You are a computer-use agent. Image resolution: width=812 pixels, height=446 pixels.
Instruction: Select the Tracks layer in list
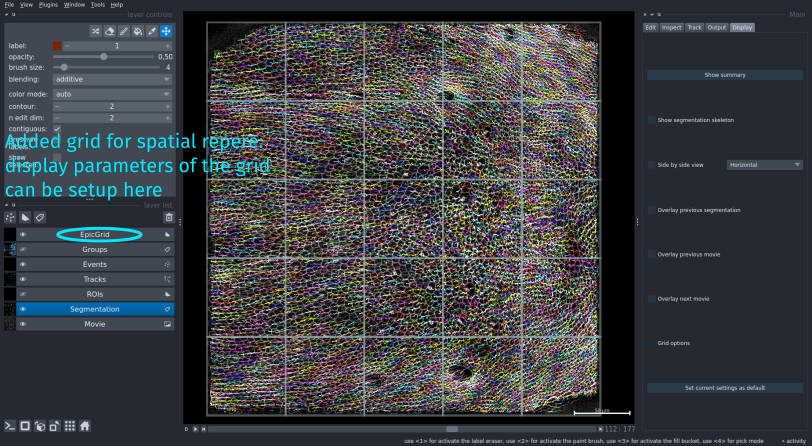pyautogui.click(x=95, y=279)
